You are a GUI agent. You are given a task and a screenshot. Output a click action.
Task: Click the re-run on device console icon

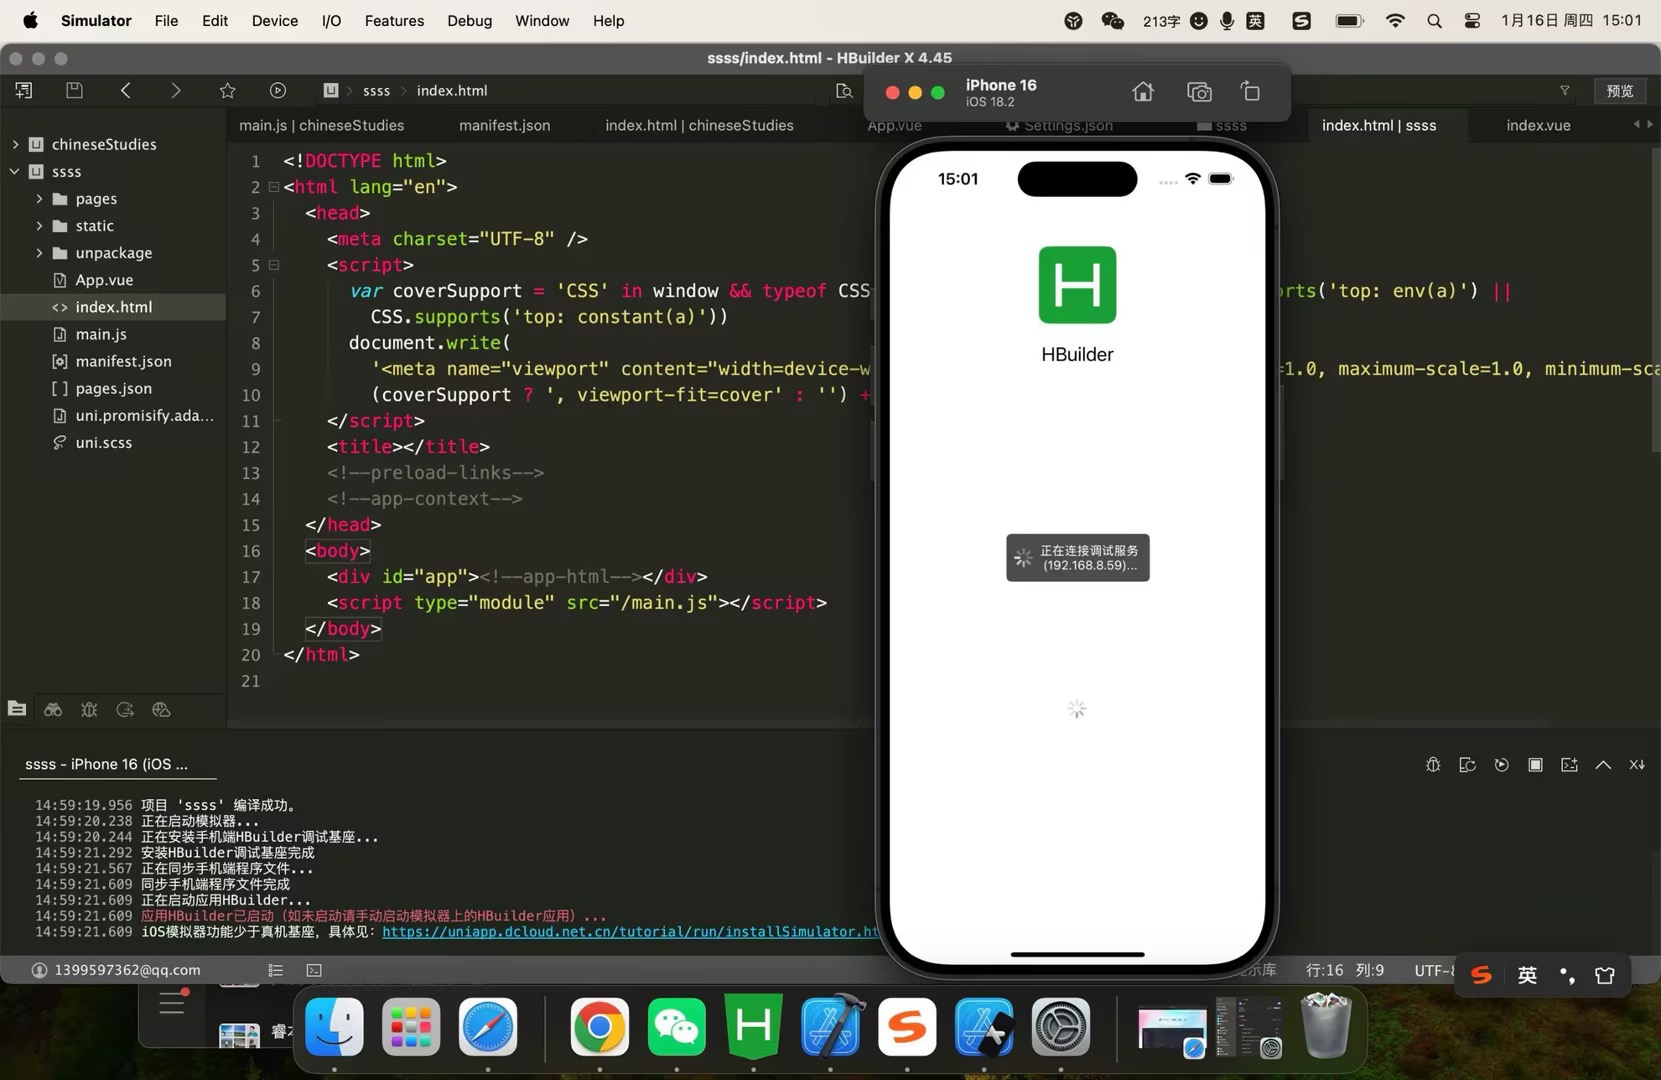(1467, 765)
